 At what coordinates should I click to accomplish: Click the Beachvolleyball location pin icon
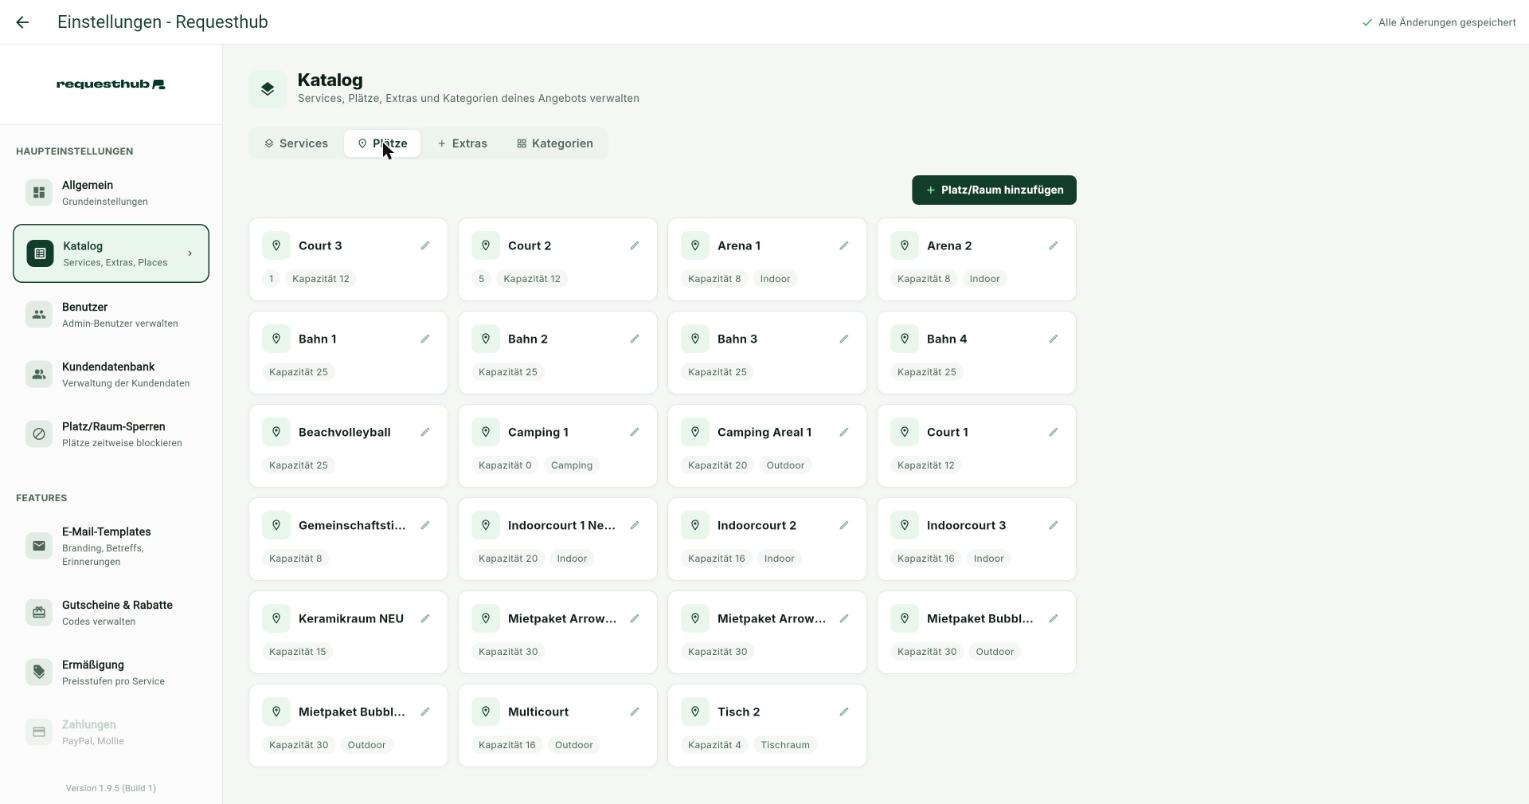pyautogui.click(x=276, y=432)
